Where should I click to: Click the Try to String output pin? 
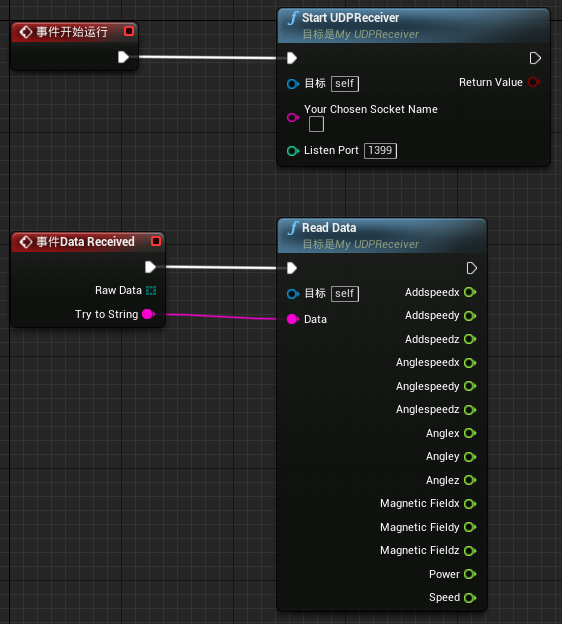click(x=148, y=314)
